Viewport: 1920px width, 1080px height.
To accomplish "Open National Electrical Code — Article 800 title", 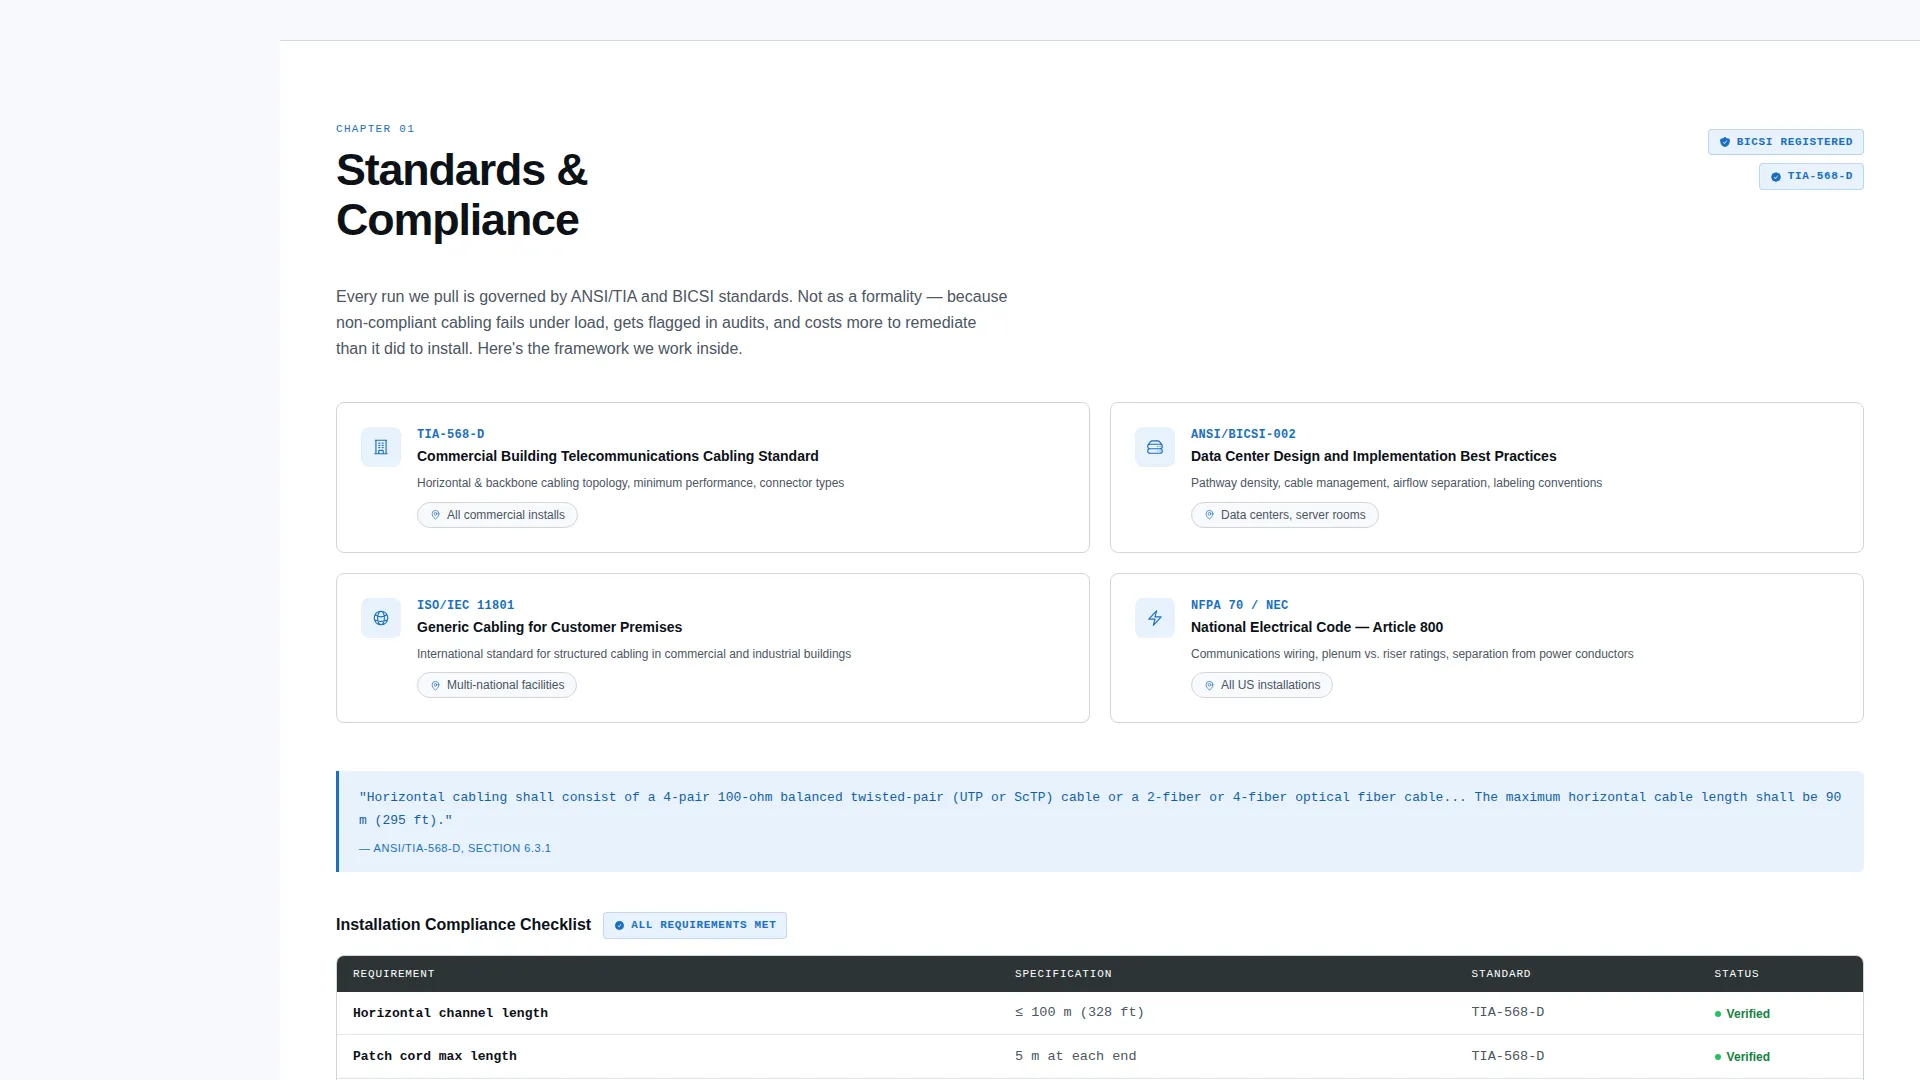I will pyautogui.click(x=1316, y=627).
